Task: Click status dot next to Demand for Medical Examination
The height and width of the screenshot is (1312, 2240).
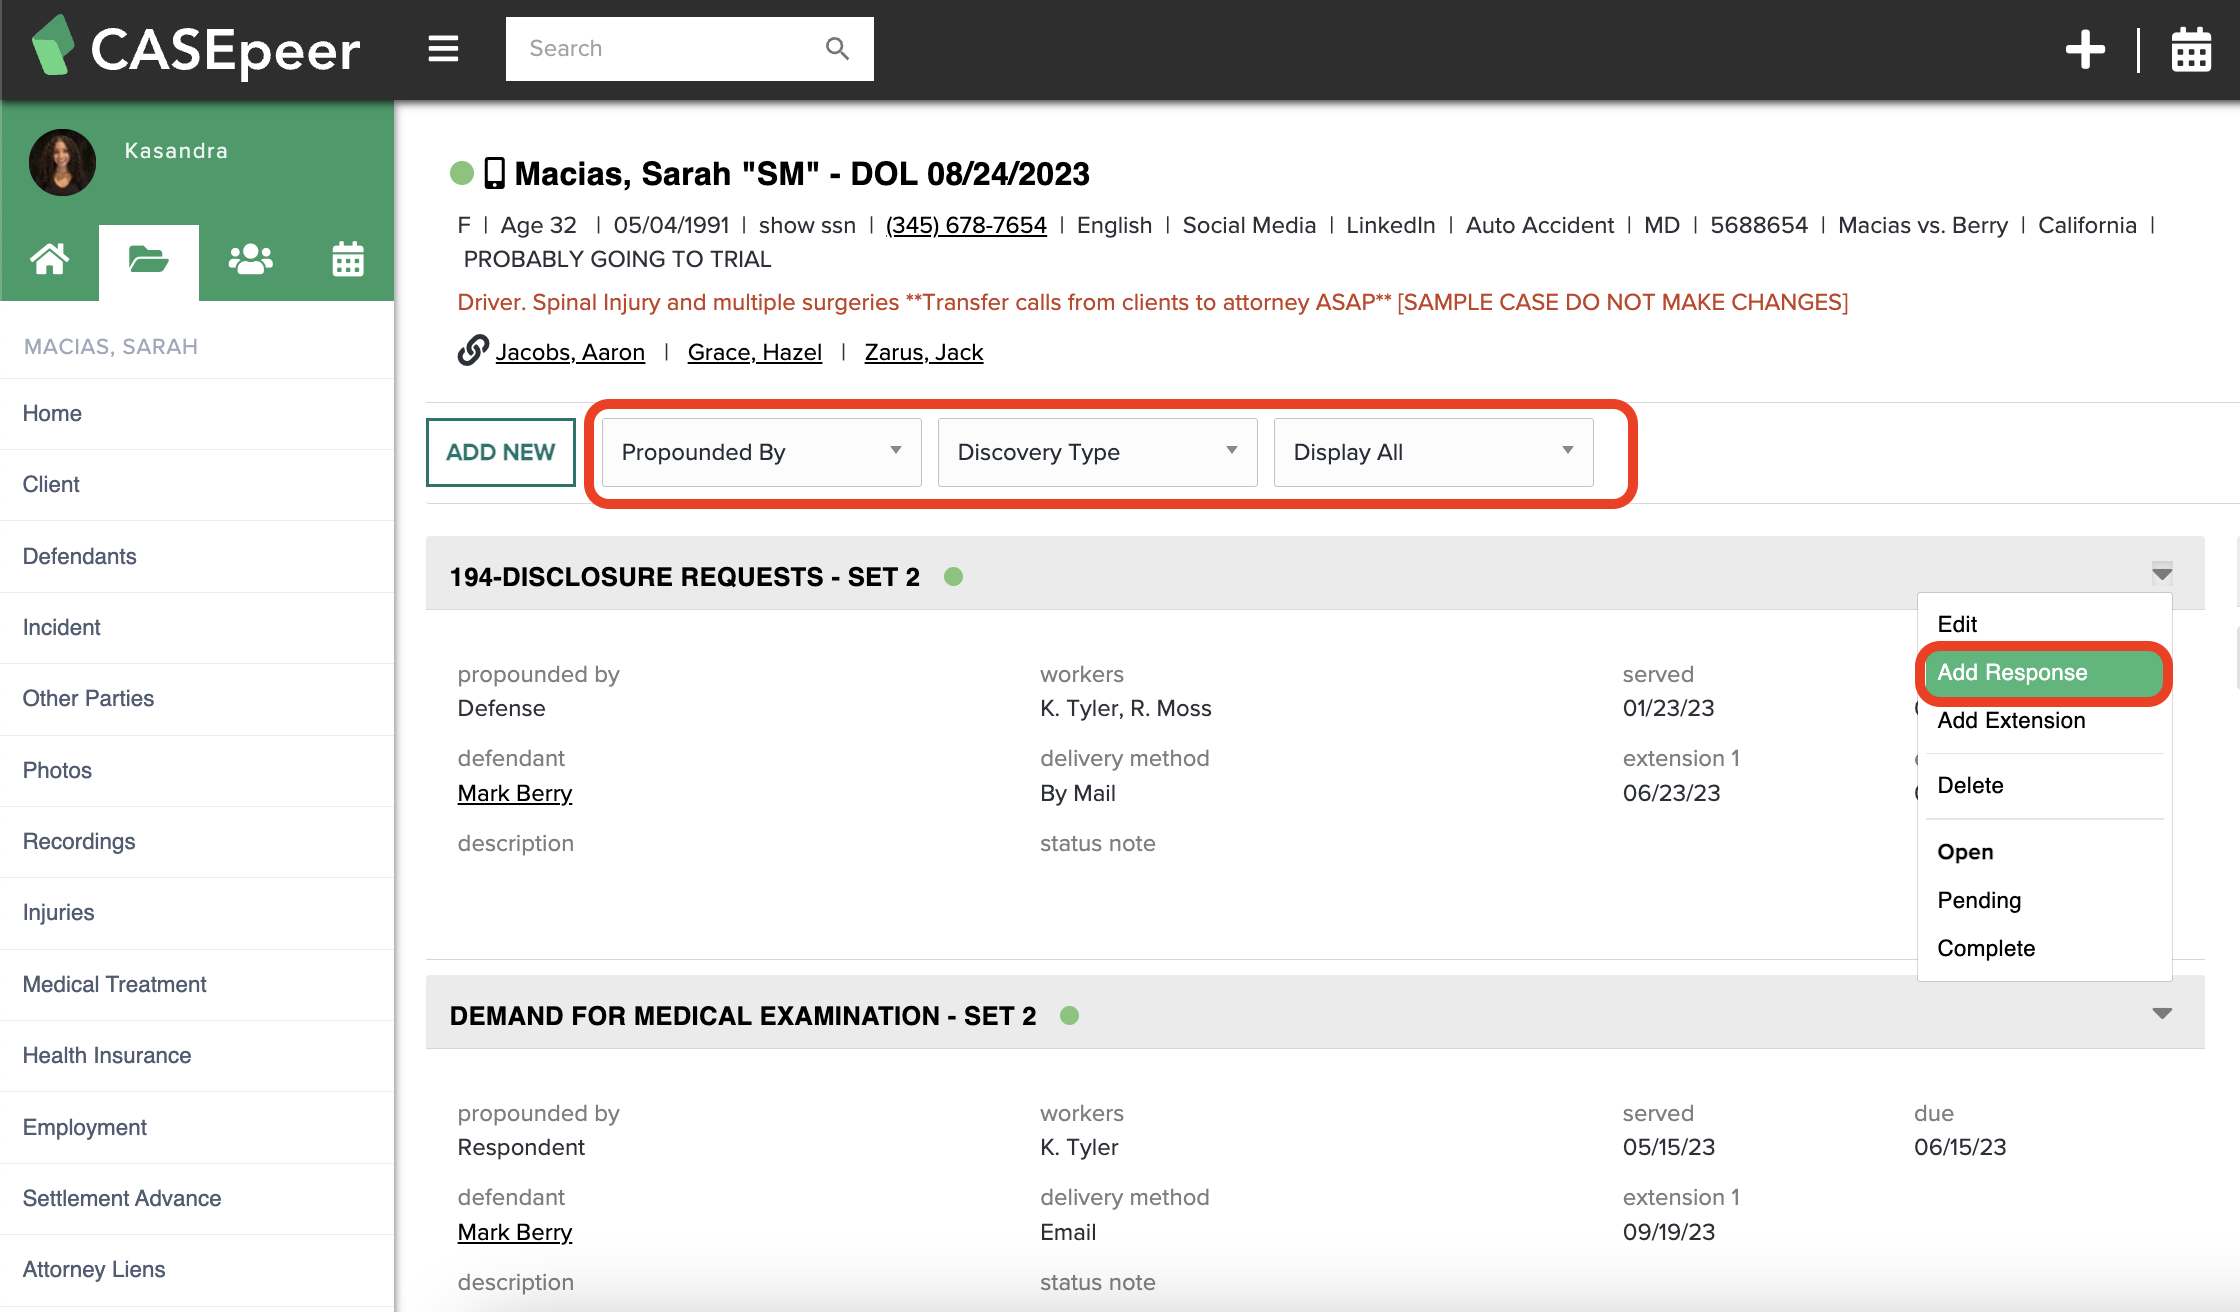Action: (1069, 1015)
